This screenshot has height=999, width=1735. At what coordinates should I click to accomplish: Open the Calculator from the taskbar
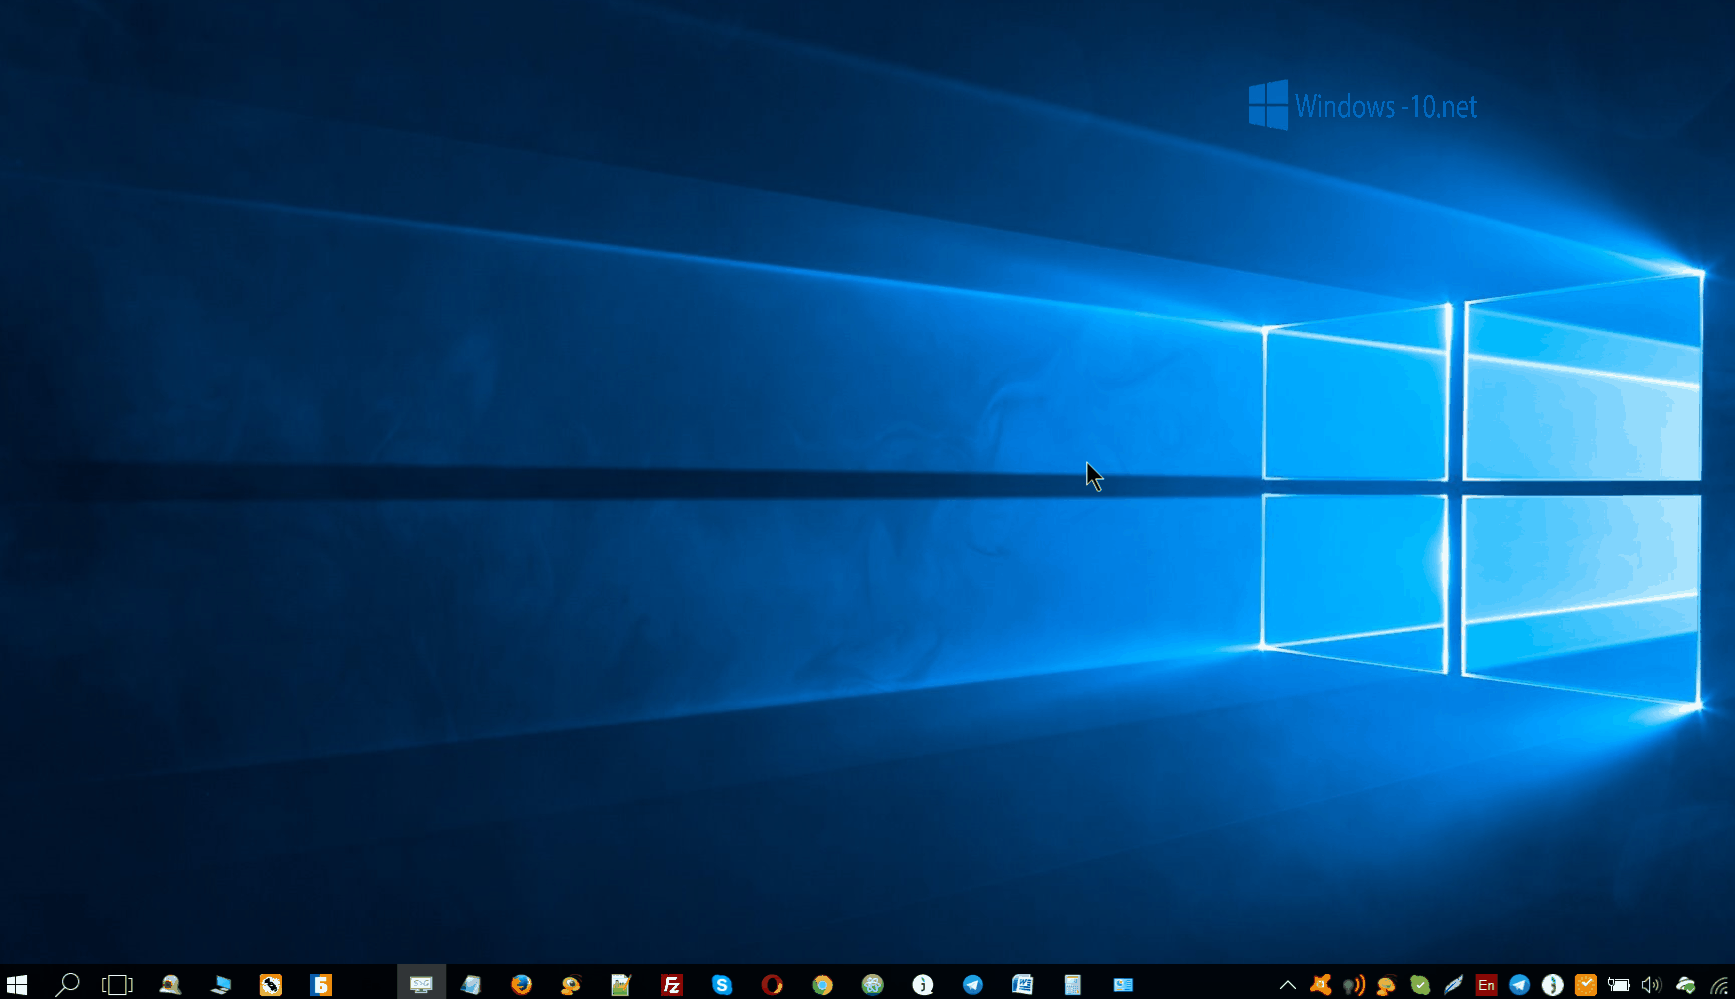point(1073,985)
